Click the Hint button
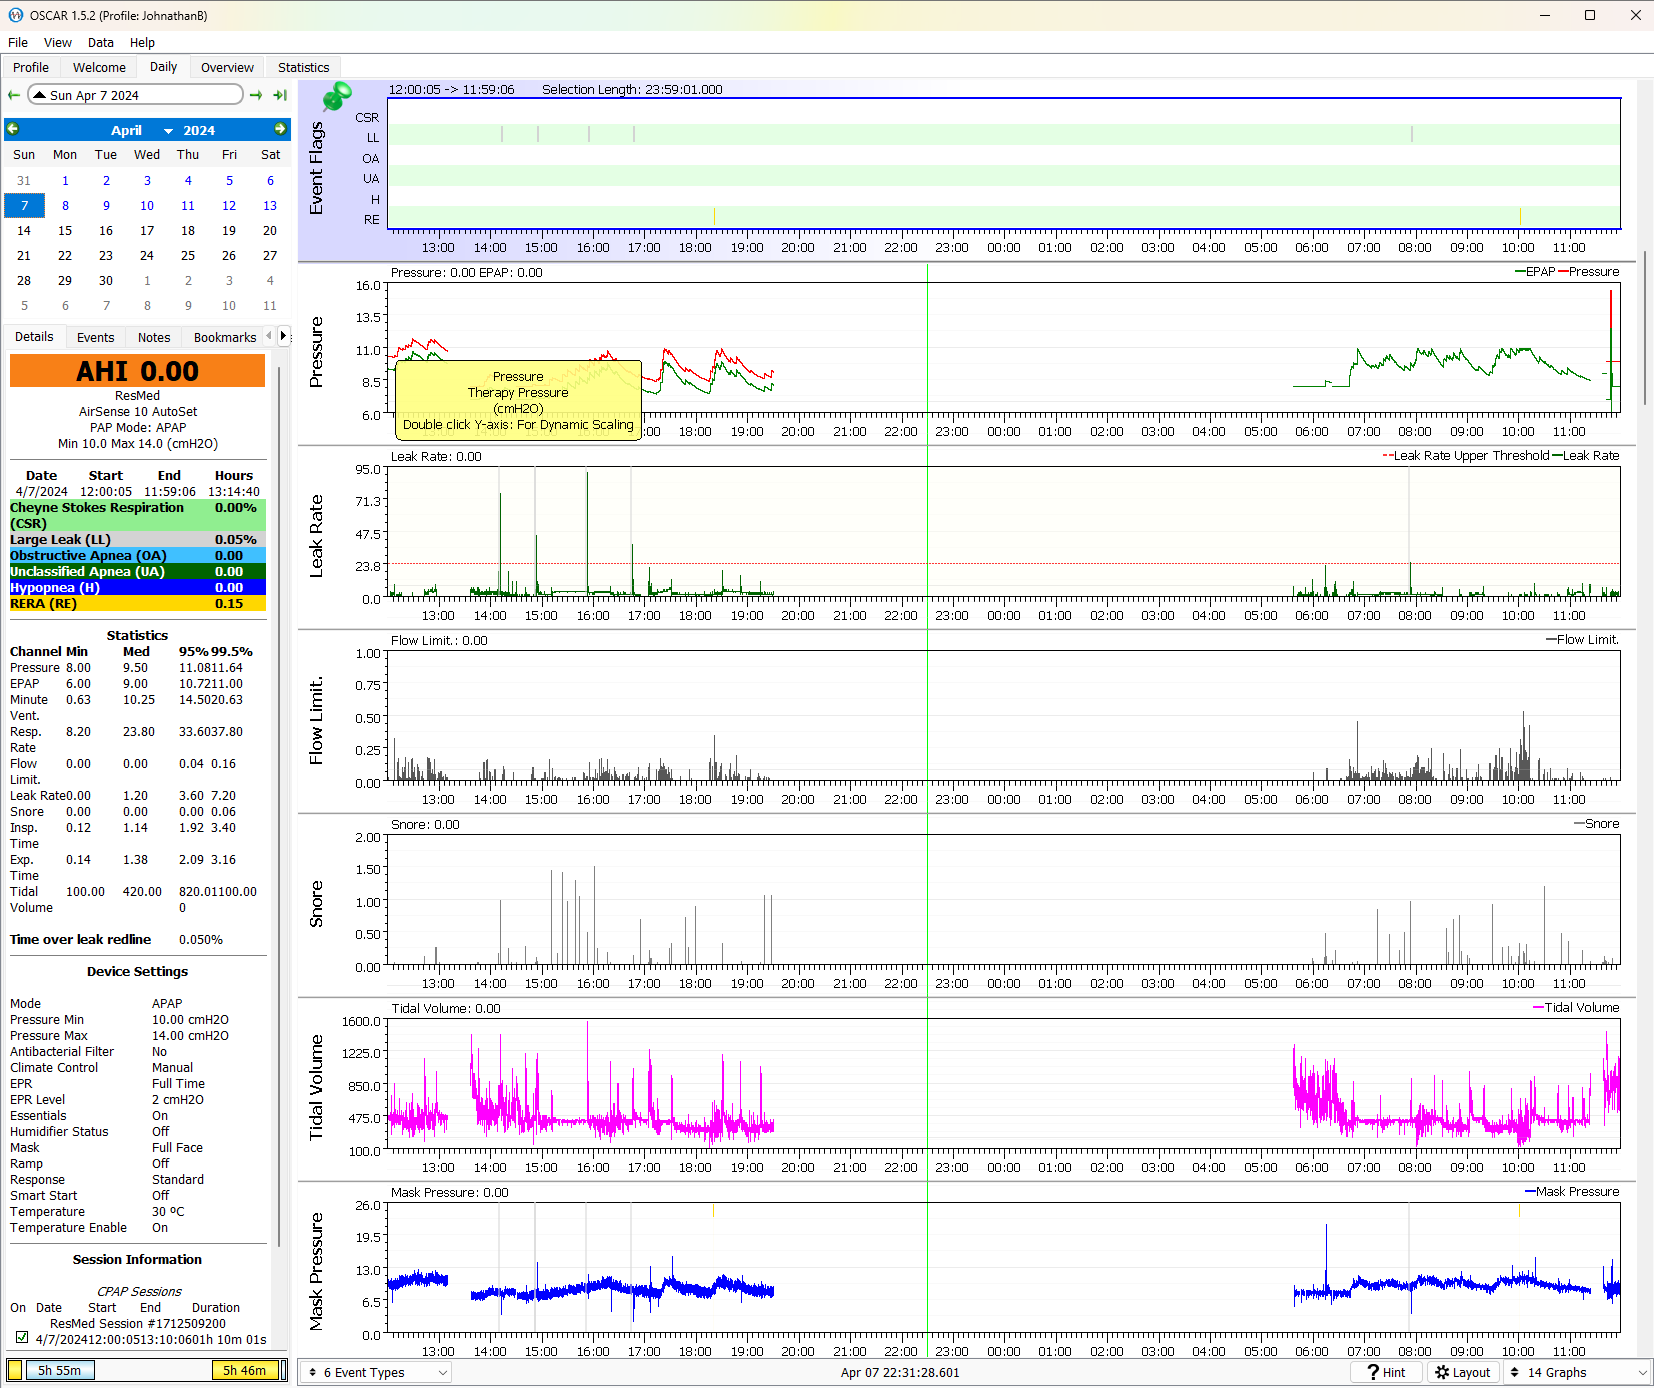The height and width of the screenshot is (1388, 1654). pyautogui.click(x=1387, y=1372)
